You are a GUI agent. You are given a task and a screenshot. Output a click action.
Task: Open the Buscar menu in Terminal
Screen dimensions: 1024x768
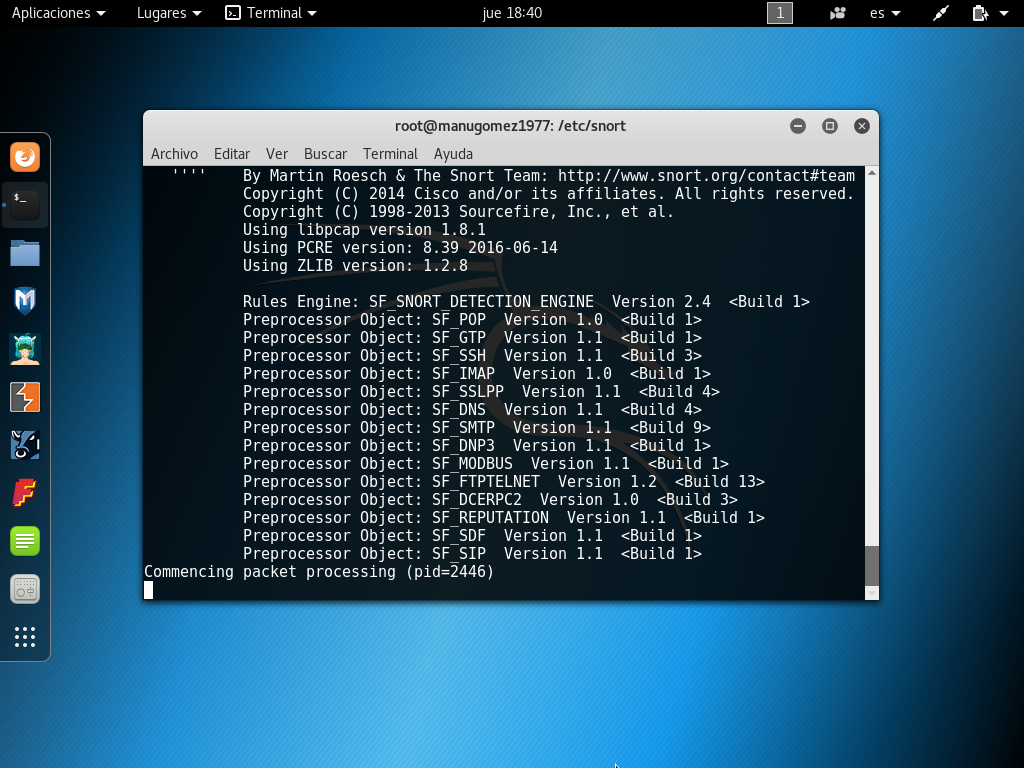325,153
